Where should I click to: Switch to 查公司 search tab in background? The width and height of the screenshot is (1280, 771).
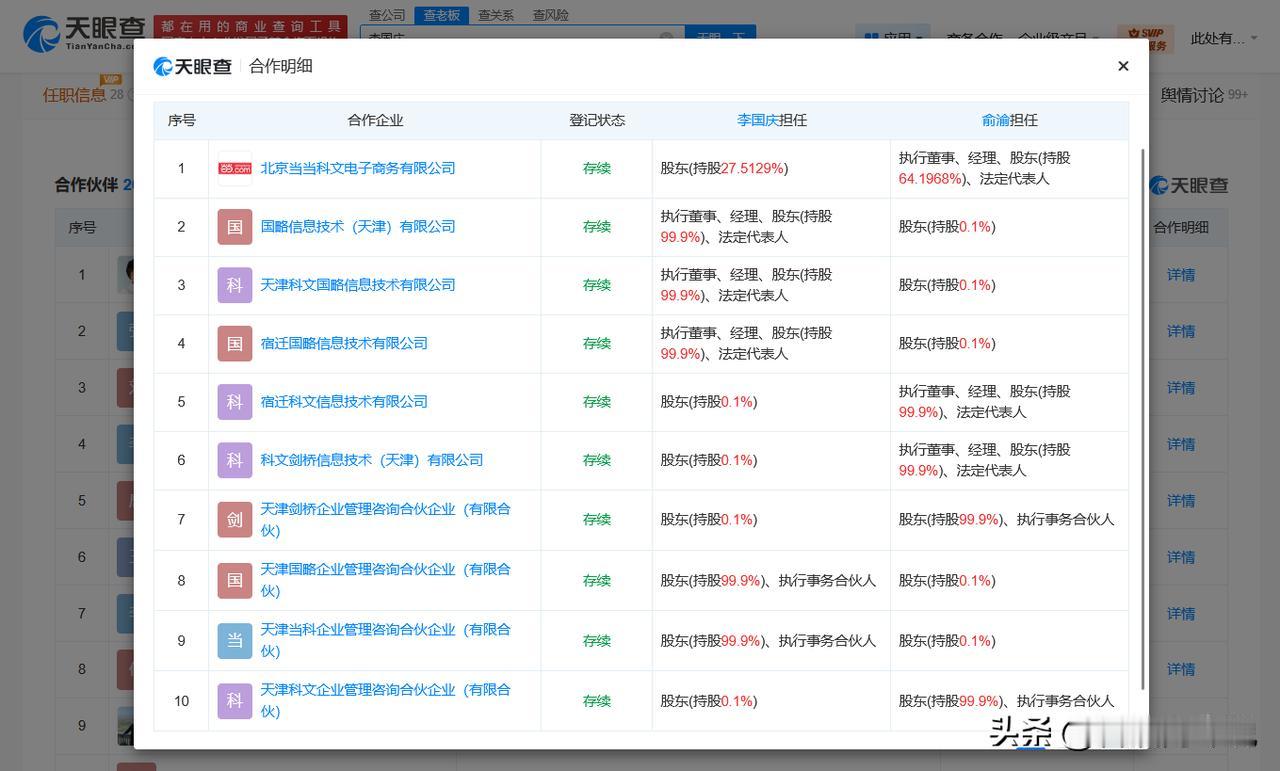pos(387,15)
